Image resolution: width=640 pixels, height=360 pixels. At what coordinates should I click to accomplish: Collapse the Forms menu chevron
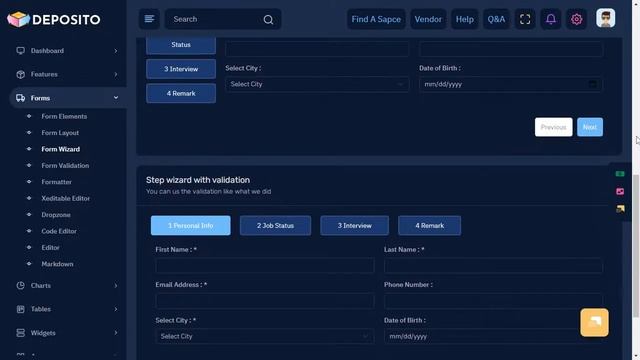tap(116, 98)
